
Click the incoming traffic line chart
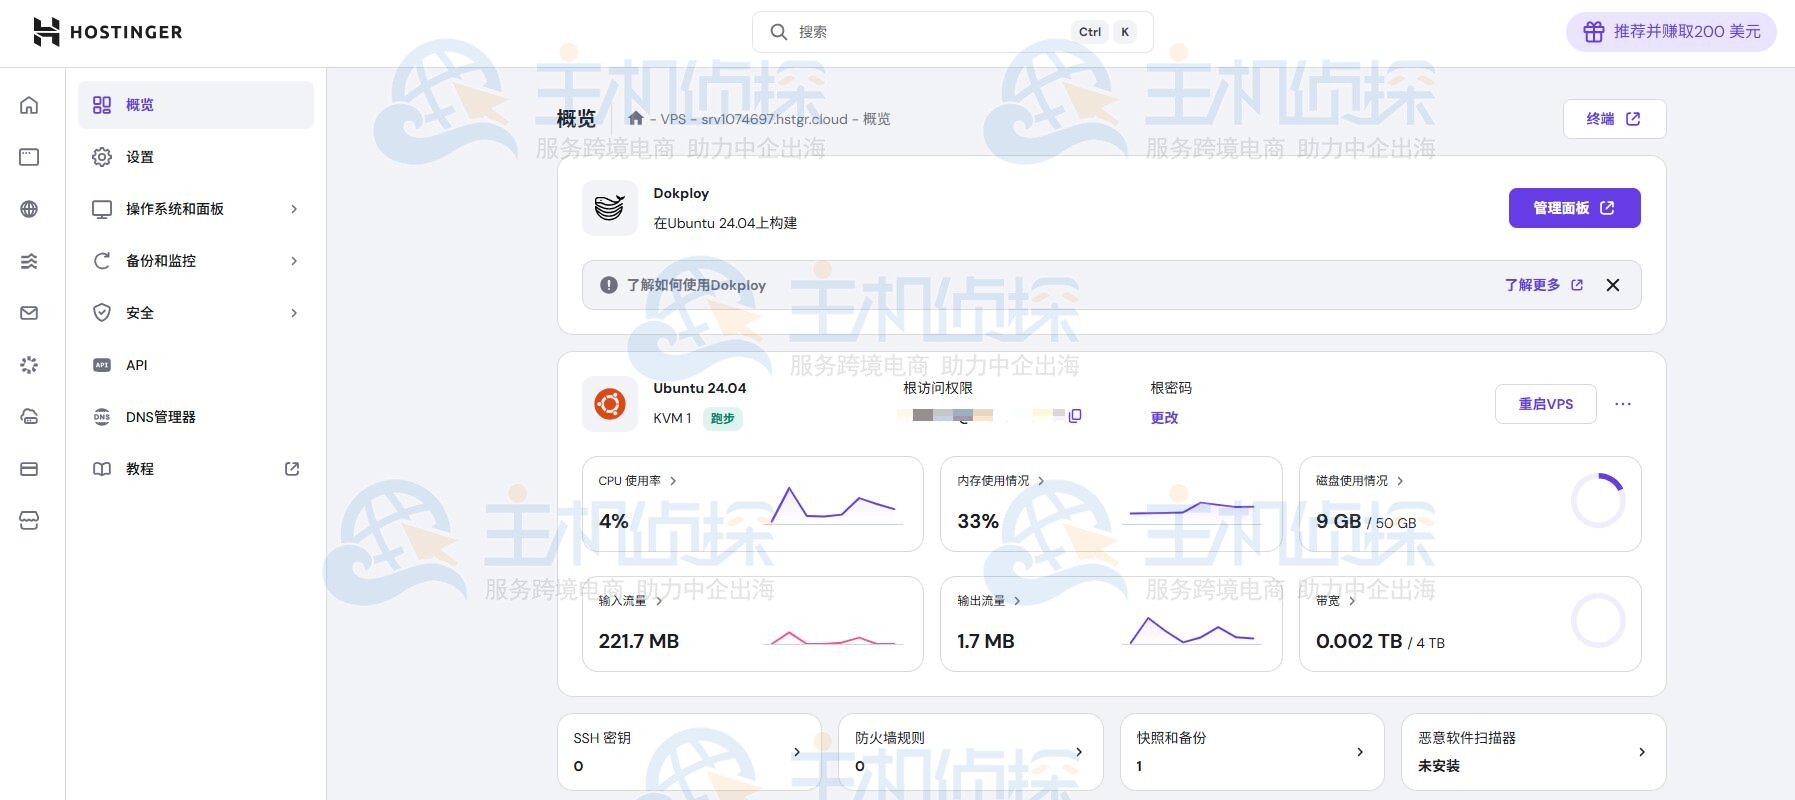coord(833,637)
